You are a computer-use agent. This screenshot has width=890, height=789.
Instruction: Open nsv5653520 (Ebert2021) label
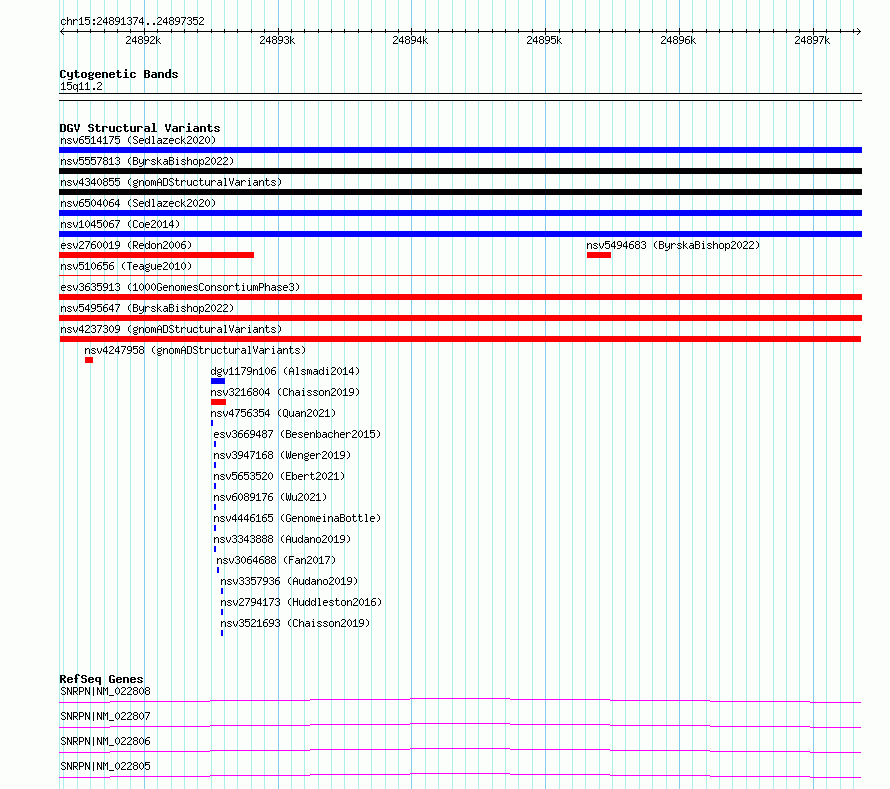279,476
